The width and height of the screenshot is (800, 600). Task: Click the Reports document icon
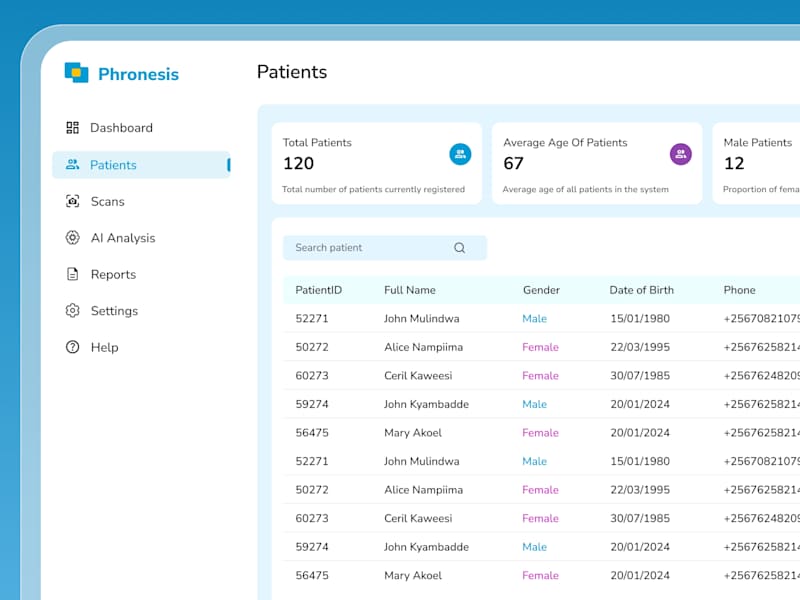pos(72,274)
